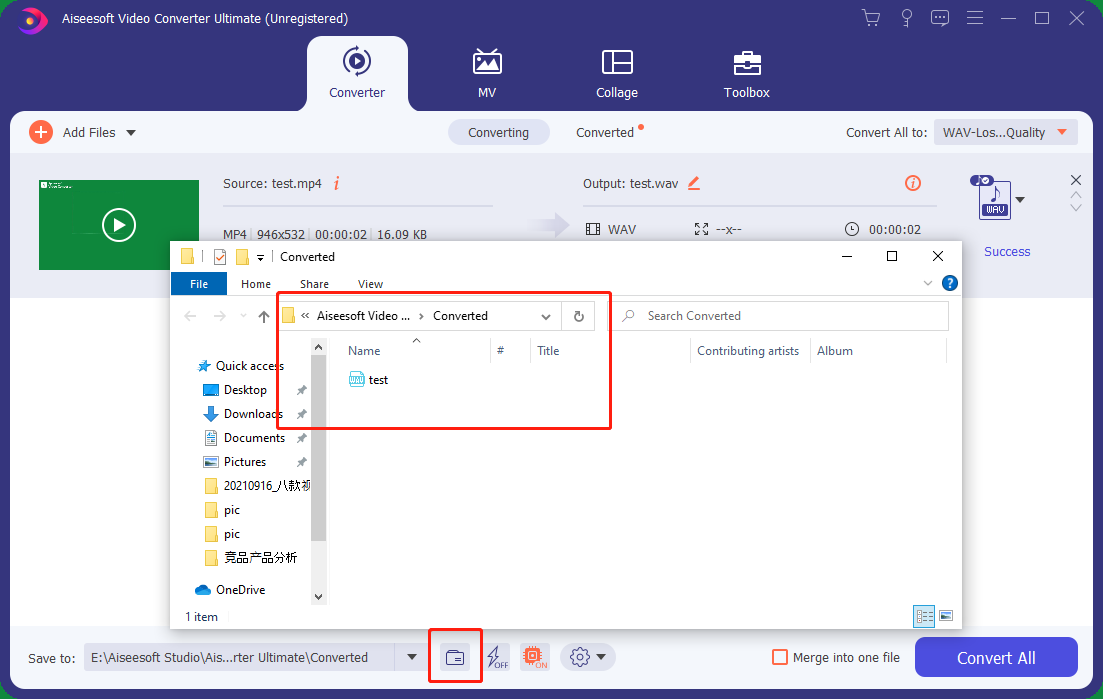This screenshot has width=1103, height=699.
Task: Expand the Explorer ribbon chevron
Action: click(x=928, y=283)
